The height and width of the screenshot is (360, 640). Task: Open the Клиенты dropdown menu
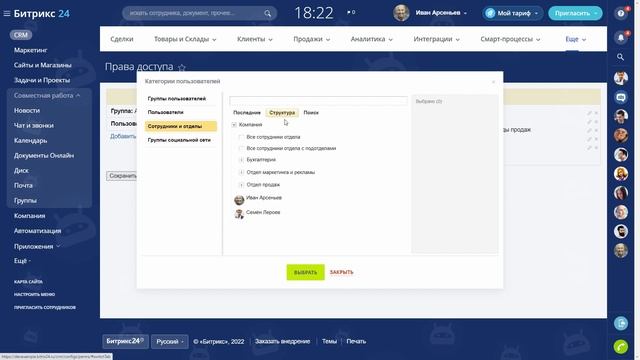coord(255,39)
